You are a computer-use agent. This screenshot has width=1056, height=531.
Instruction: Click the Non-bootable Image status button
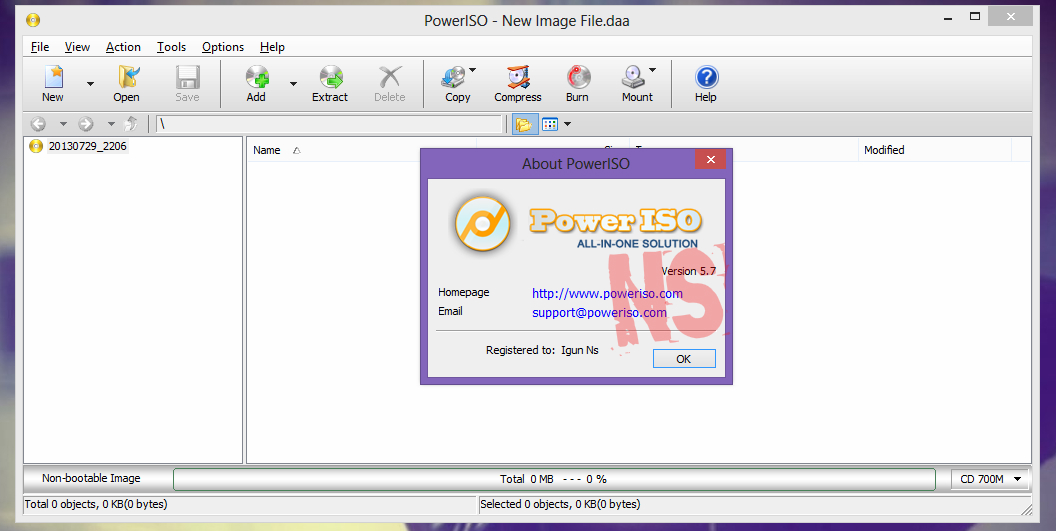[92, 478]
